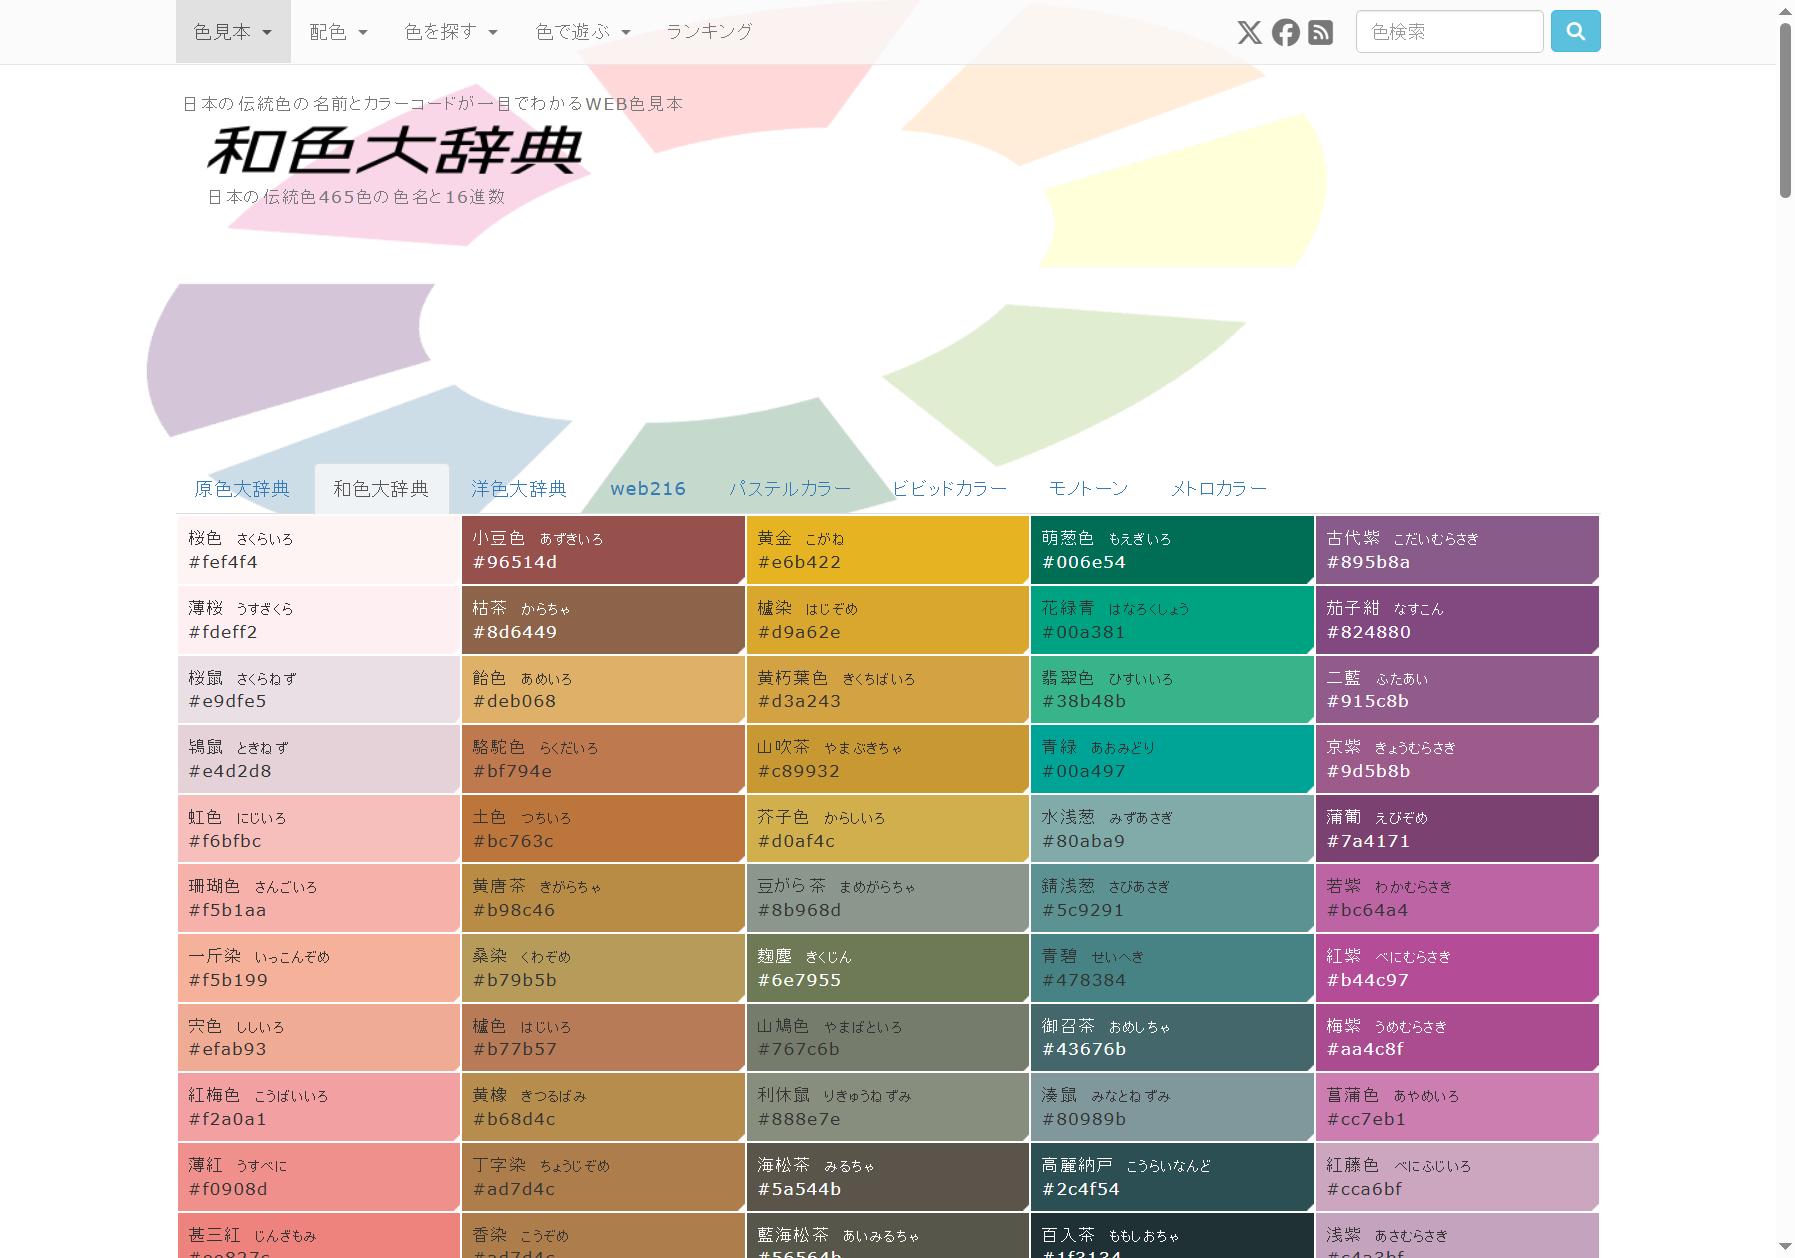Pick the 青碧 #478384 swatch
The width and height of the screenshot is (1795, 1258).
click(1172, 968)
